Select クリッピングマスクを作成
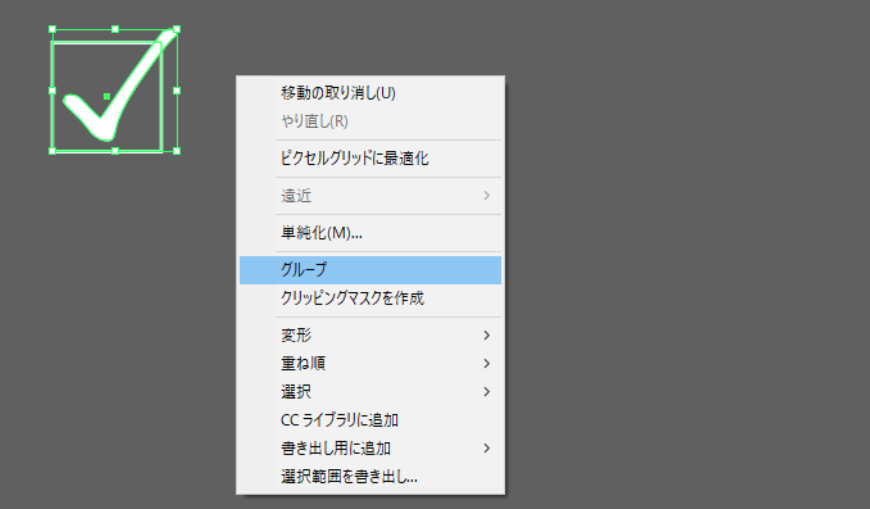 (x=370, y=298)
